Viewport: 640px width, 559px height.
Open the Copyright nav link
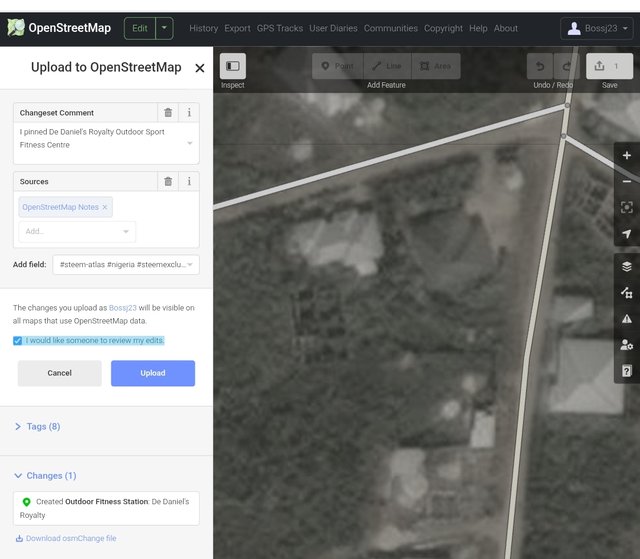[x=443, y=28]
